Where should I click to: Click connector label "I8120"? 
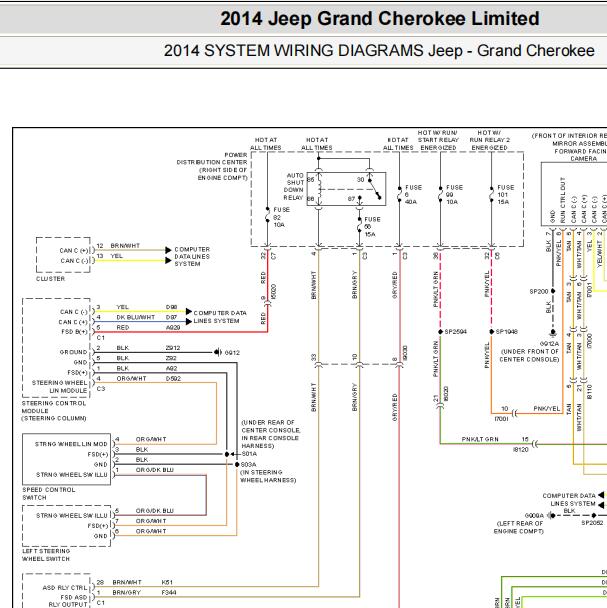coord(521,449)
